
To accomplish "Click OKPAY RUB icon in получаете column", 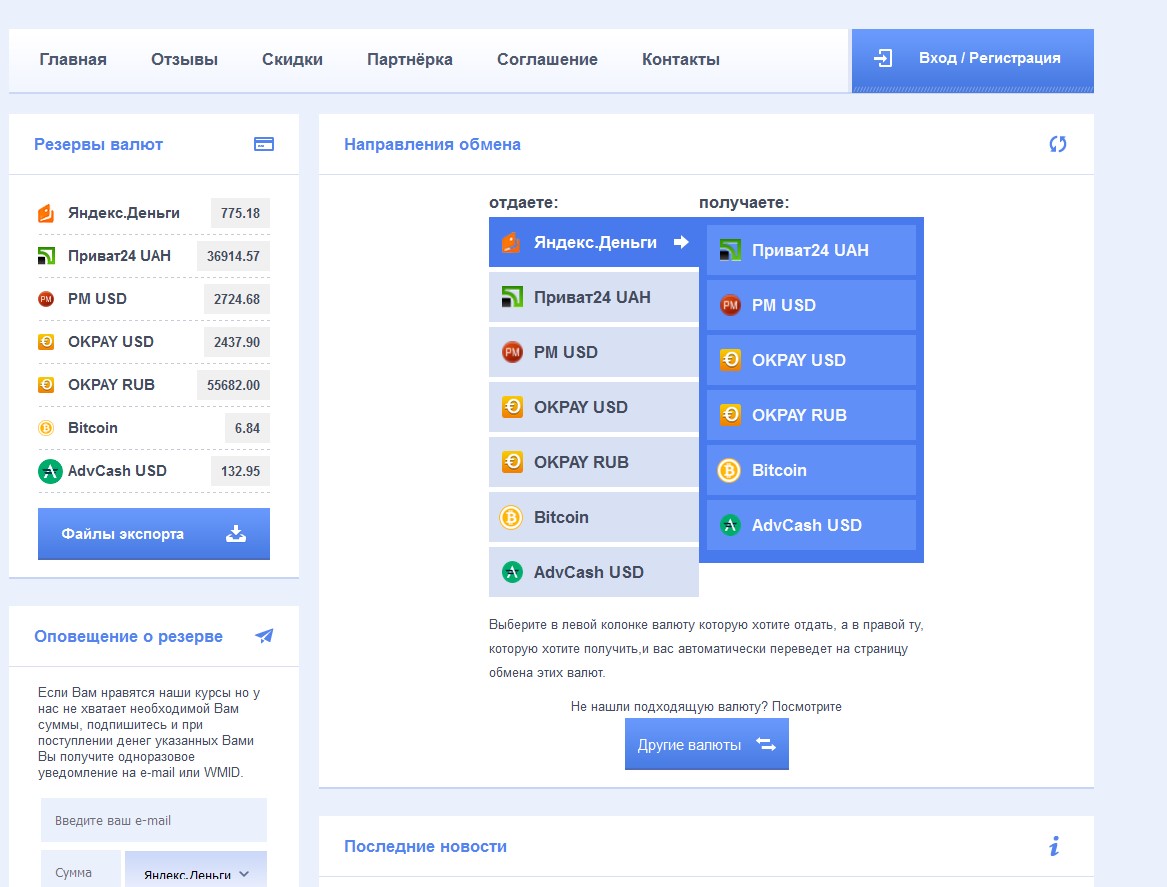I will 730,415.
